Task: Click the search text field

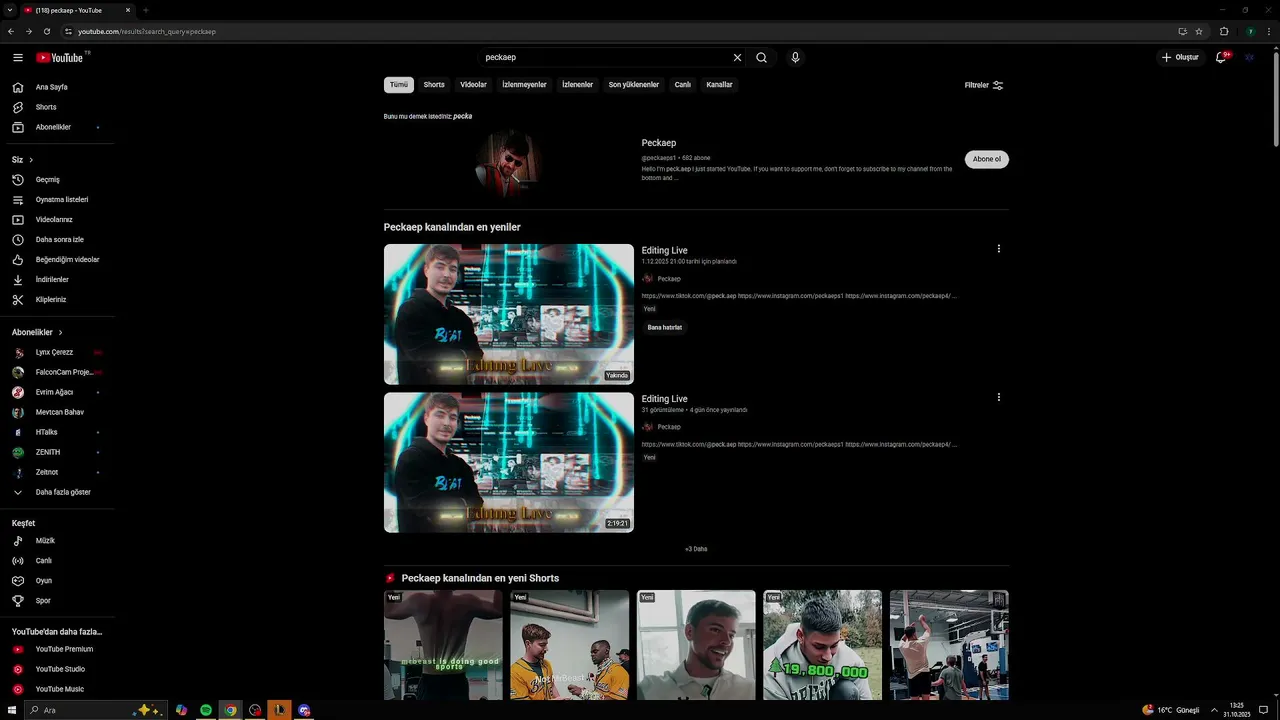Action: point(605,58)
